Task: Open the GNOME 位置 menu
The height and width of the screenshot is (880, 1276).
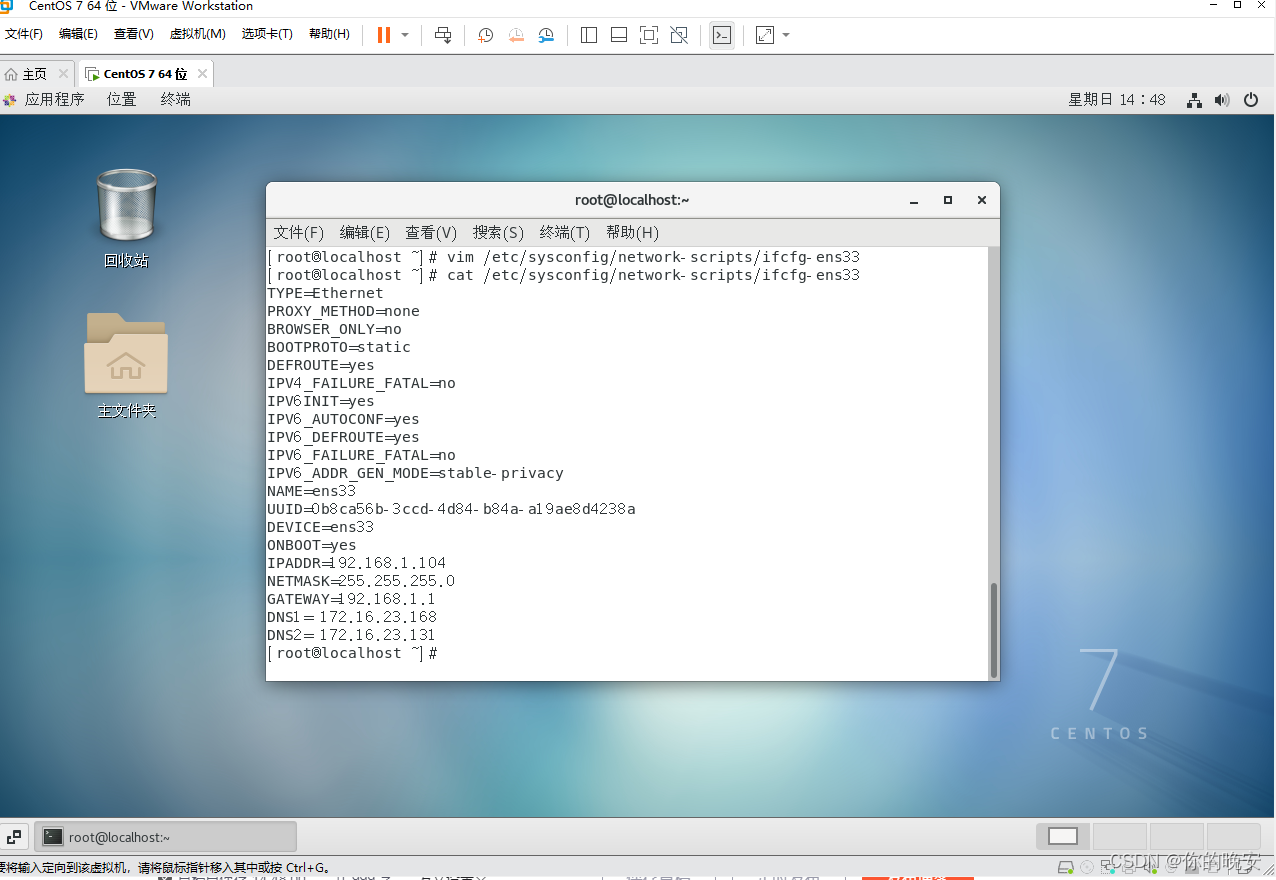Action: point(122,99)
